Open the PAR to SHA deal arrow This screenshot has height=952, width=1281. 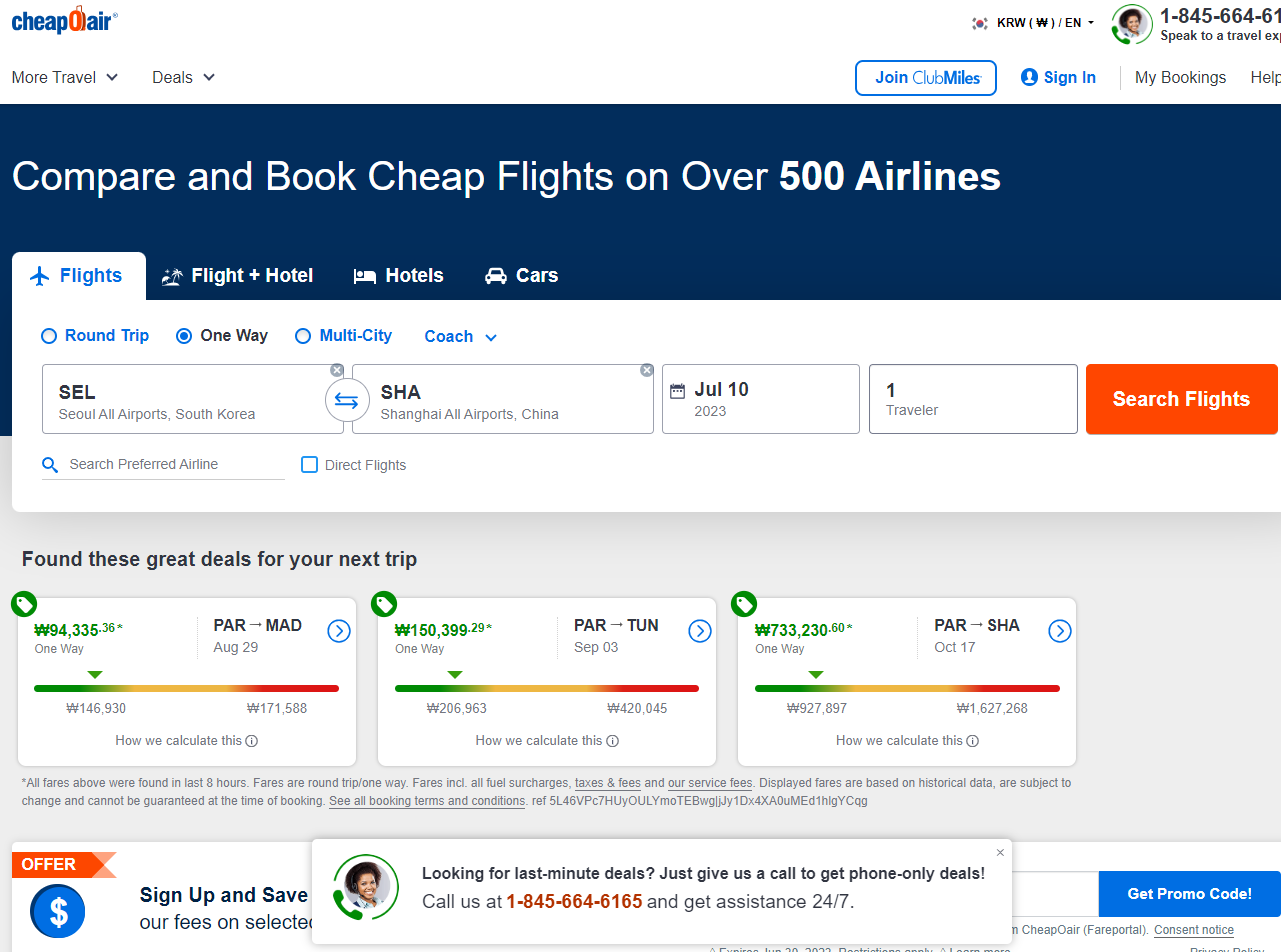1060,631
